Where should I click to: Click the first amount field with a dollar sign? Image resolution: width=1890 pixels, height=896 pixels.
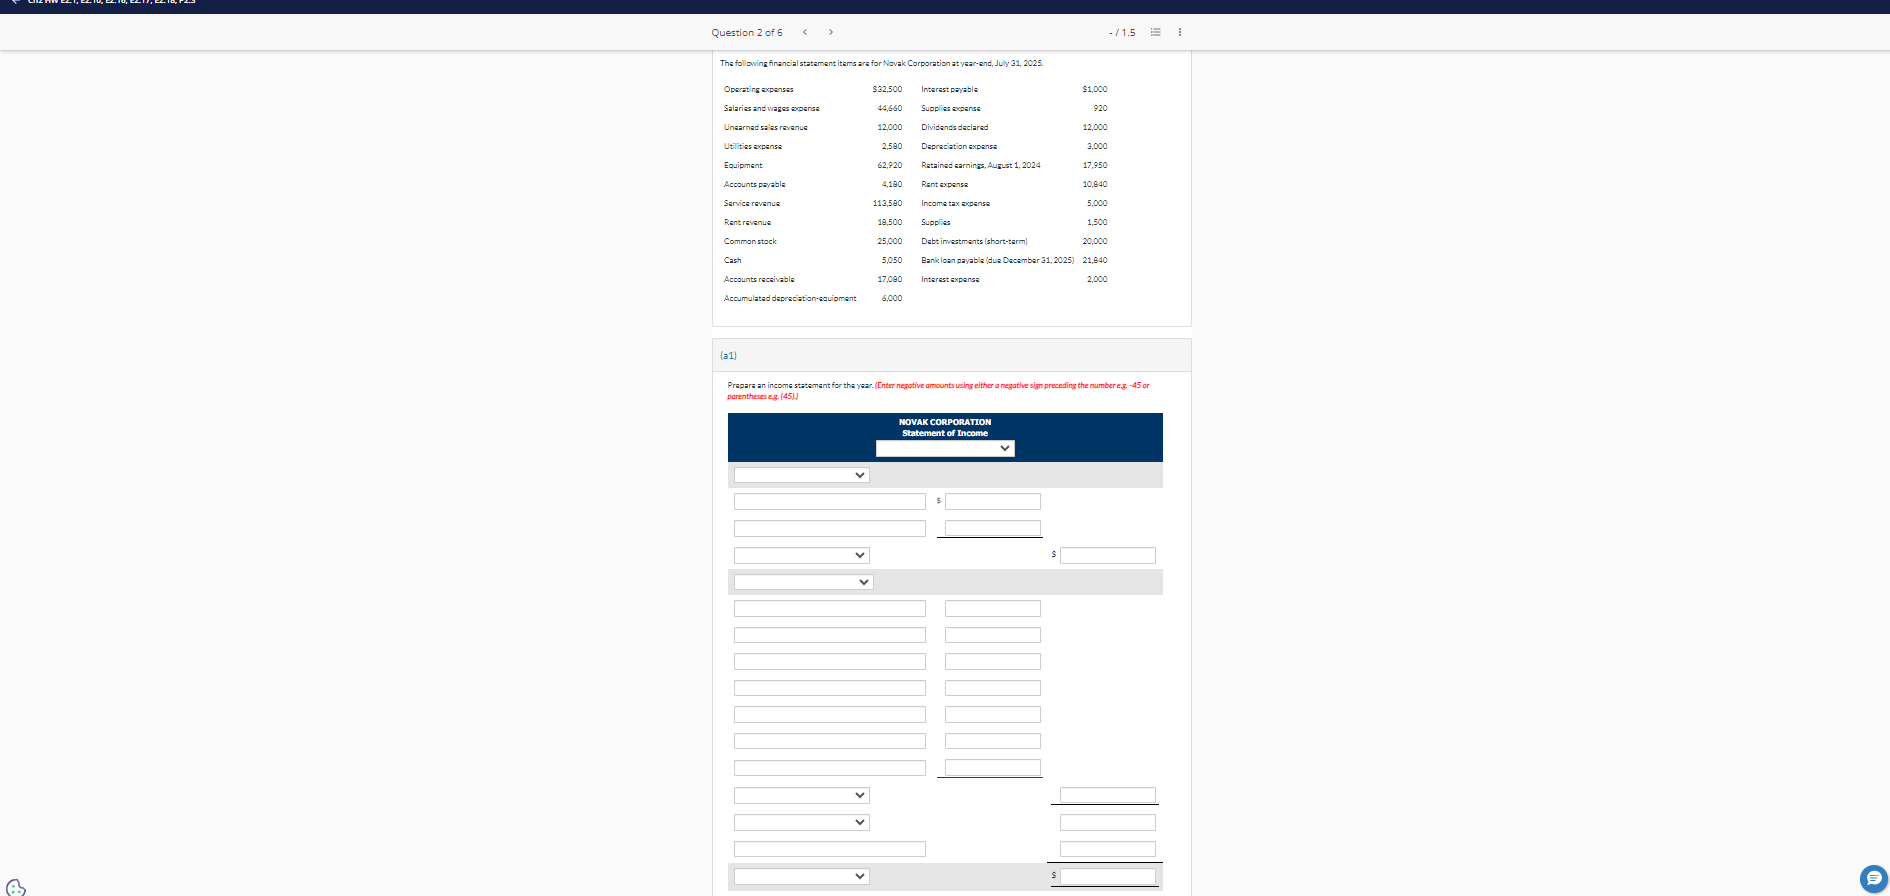[x=993, y=502]
